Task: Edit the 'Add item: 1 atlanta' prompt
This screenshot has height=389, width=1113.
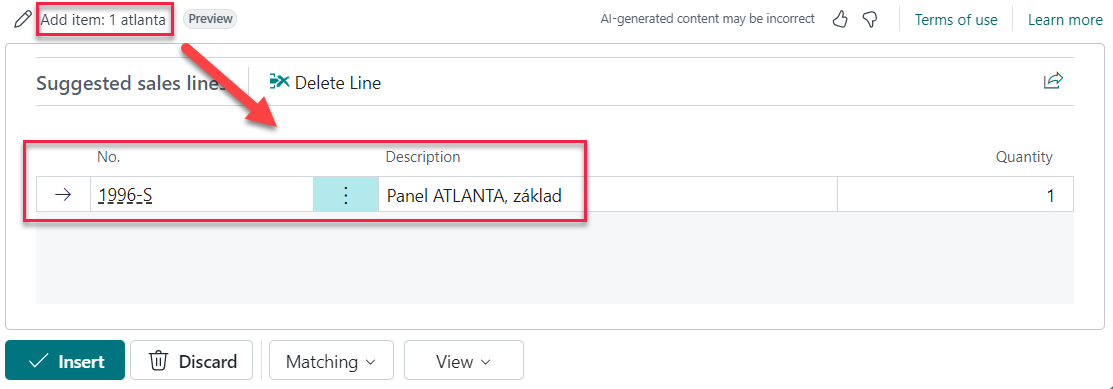Action: [103, 20]
